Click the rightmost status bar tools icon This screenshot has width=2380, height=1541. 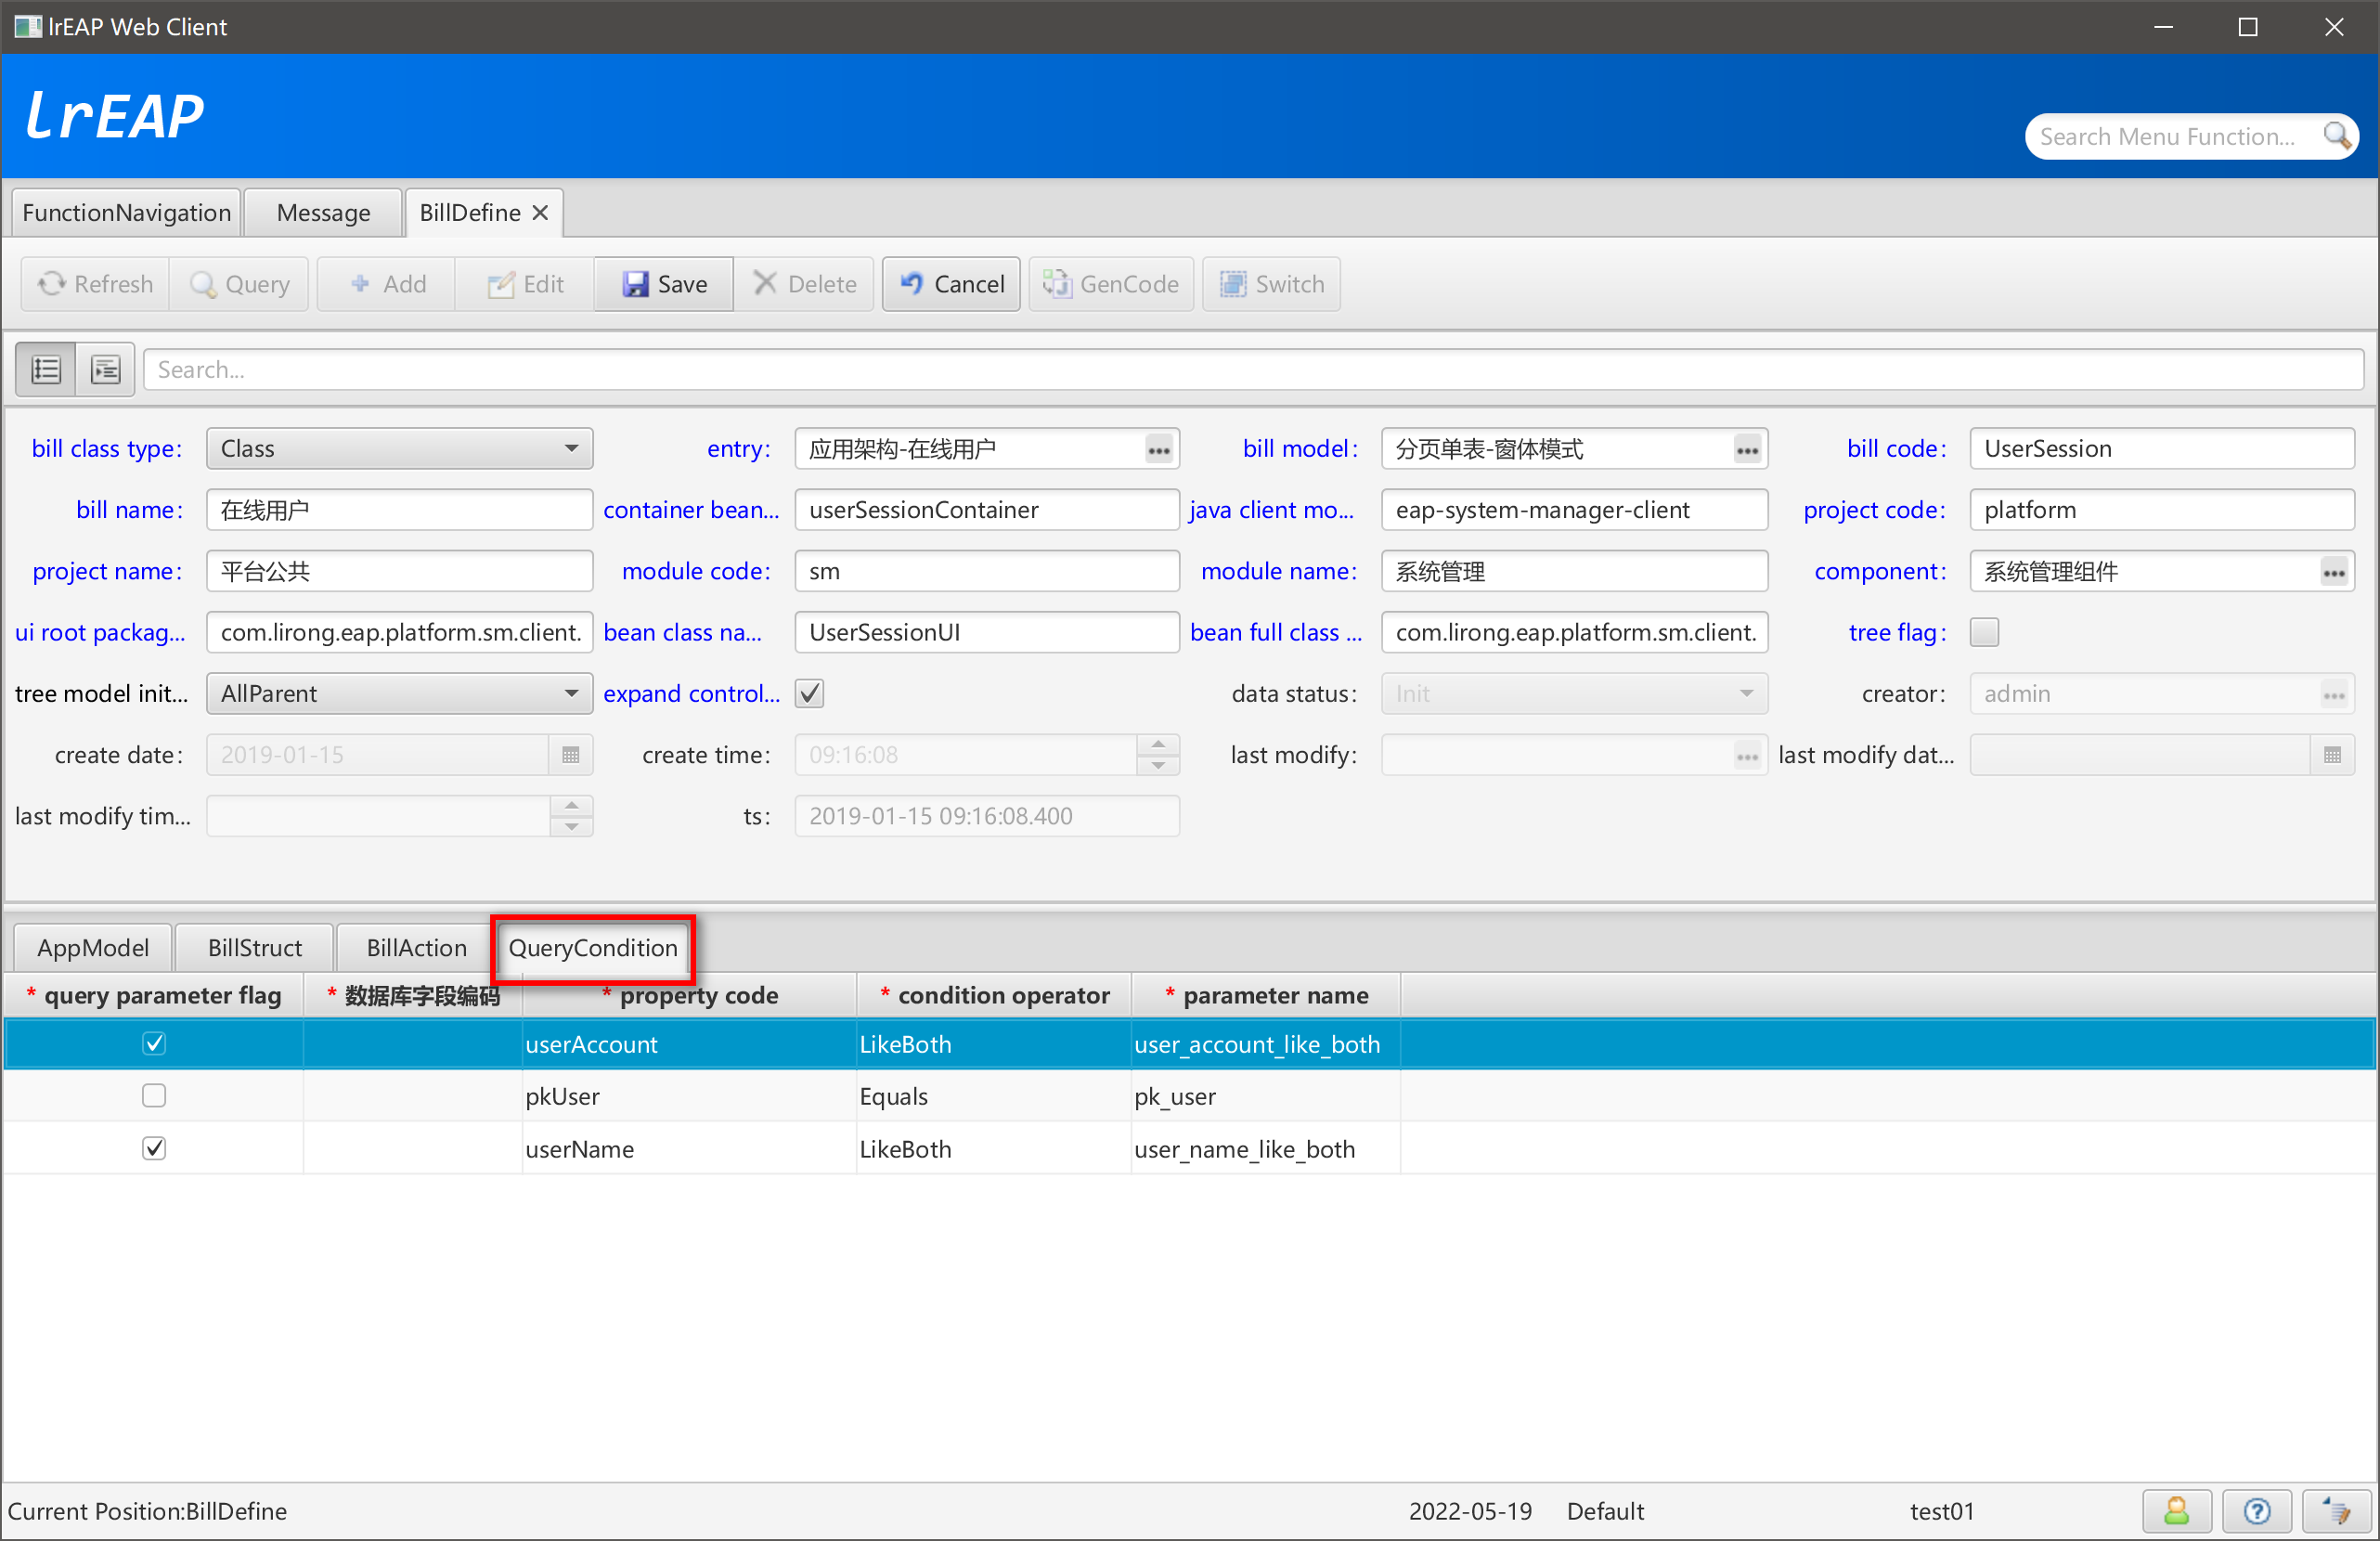[2336, 1511]
